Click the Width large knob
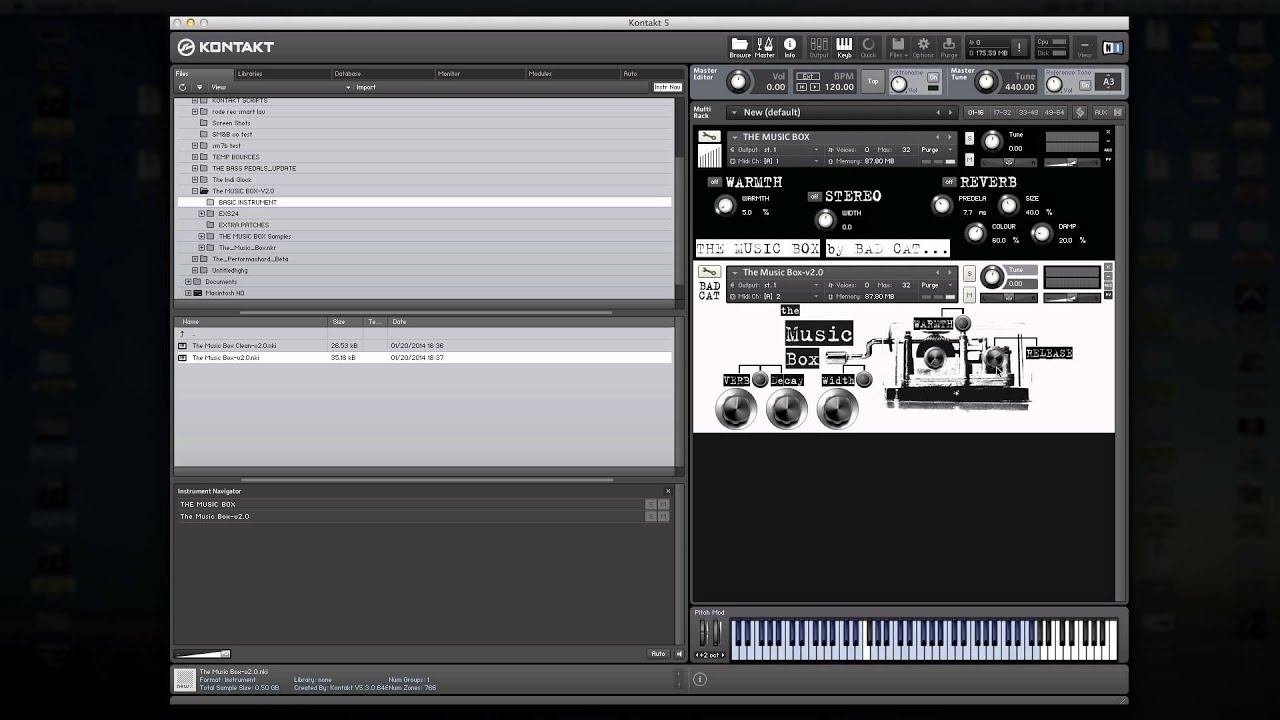The width and height of the screenshot is (1280, 720). tap(838, 408)
